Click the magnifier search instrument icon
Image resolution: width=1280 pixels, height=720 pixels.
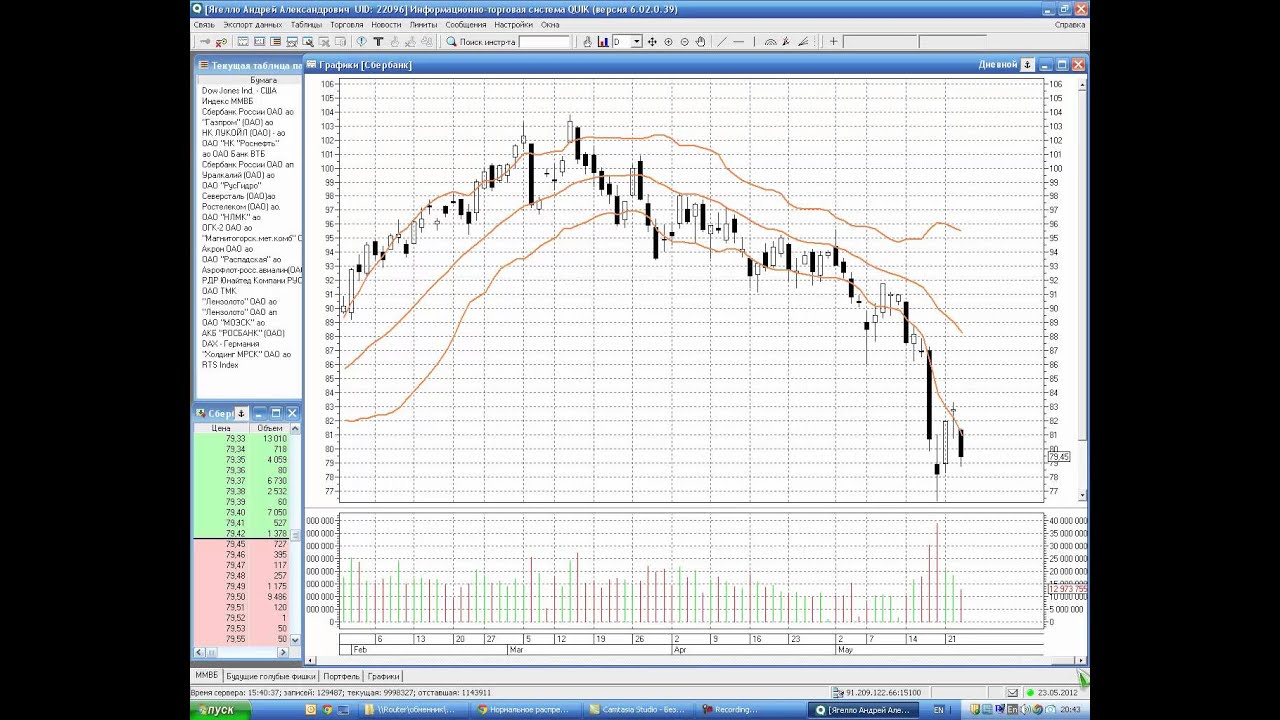[x=451, y=42]
